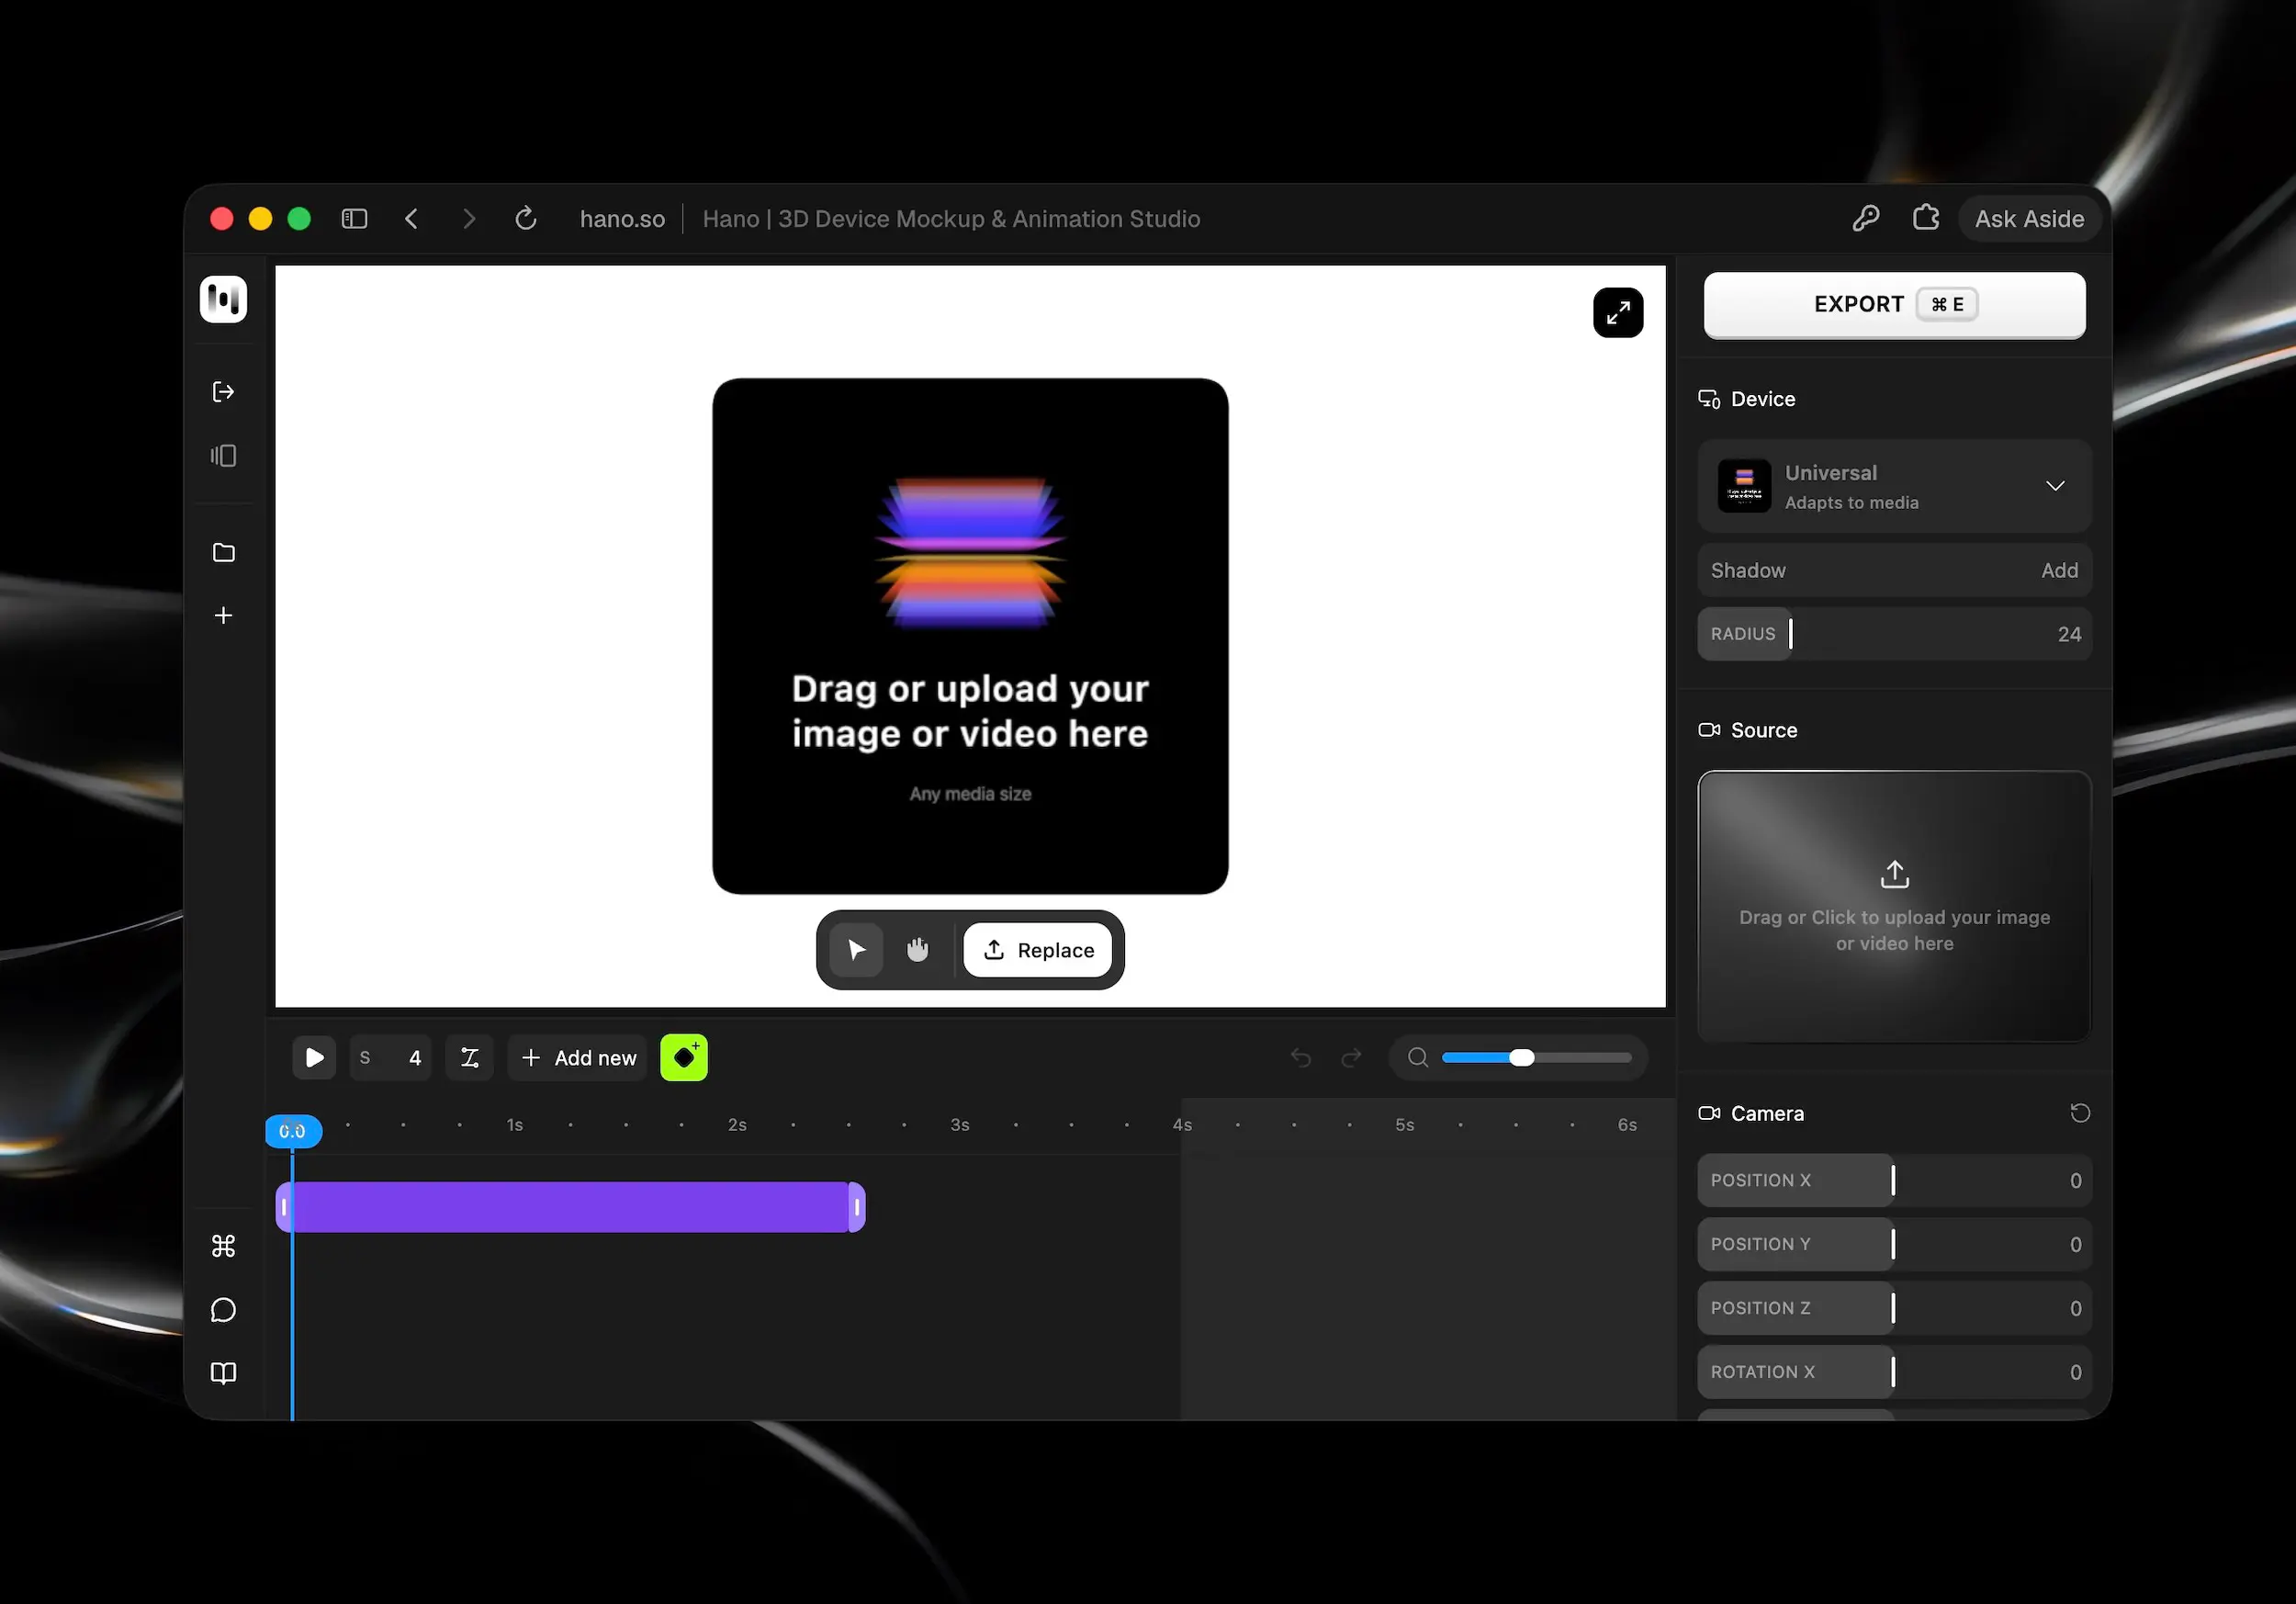
Task: Toggle the browser sidebar panel icon
Action: pos(354,219)
